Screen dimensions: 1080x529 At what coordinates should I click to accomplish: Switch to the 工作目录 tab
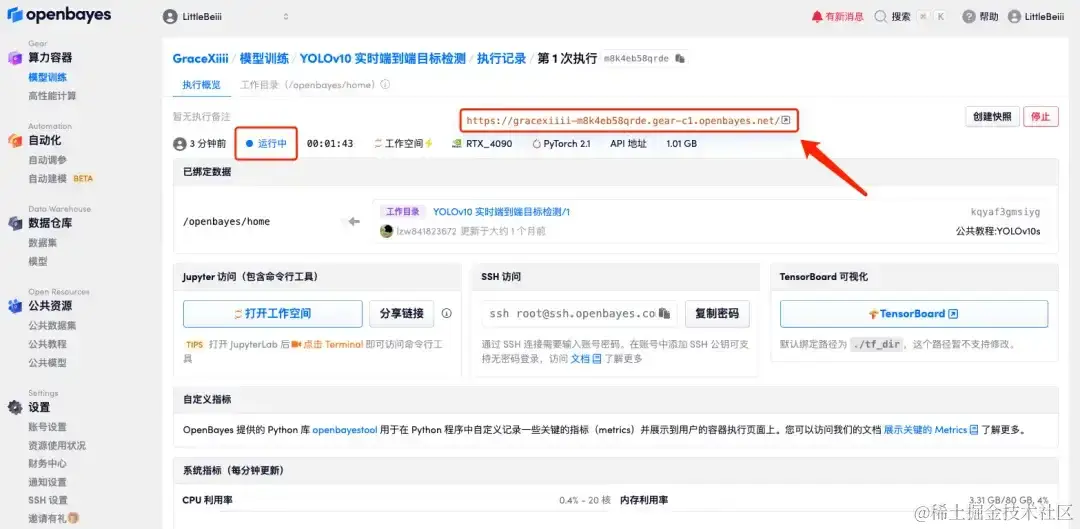pyautogui.click(x=307, y=85)
